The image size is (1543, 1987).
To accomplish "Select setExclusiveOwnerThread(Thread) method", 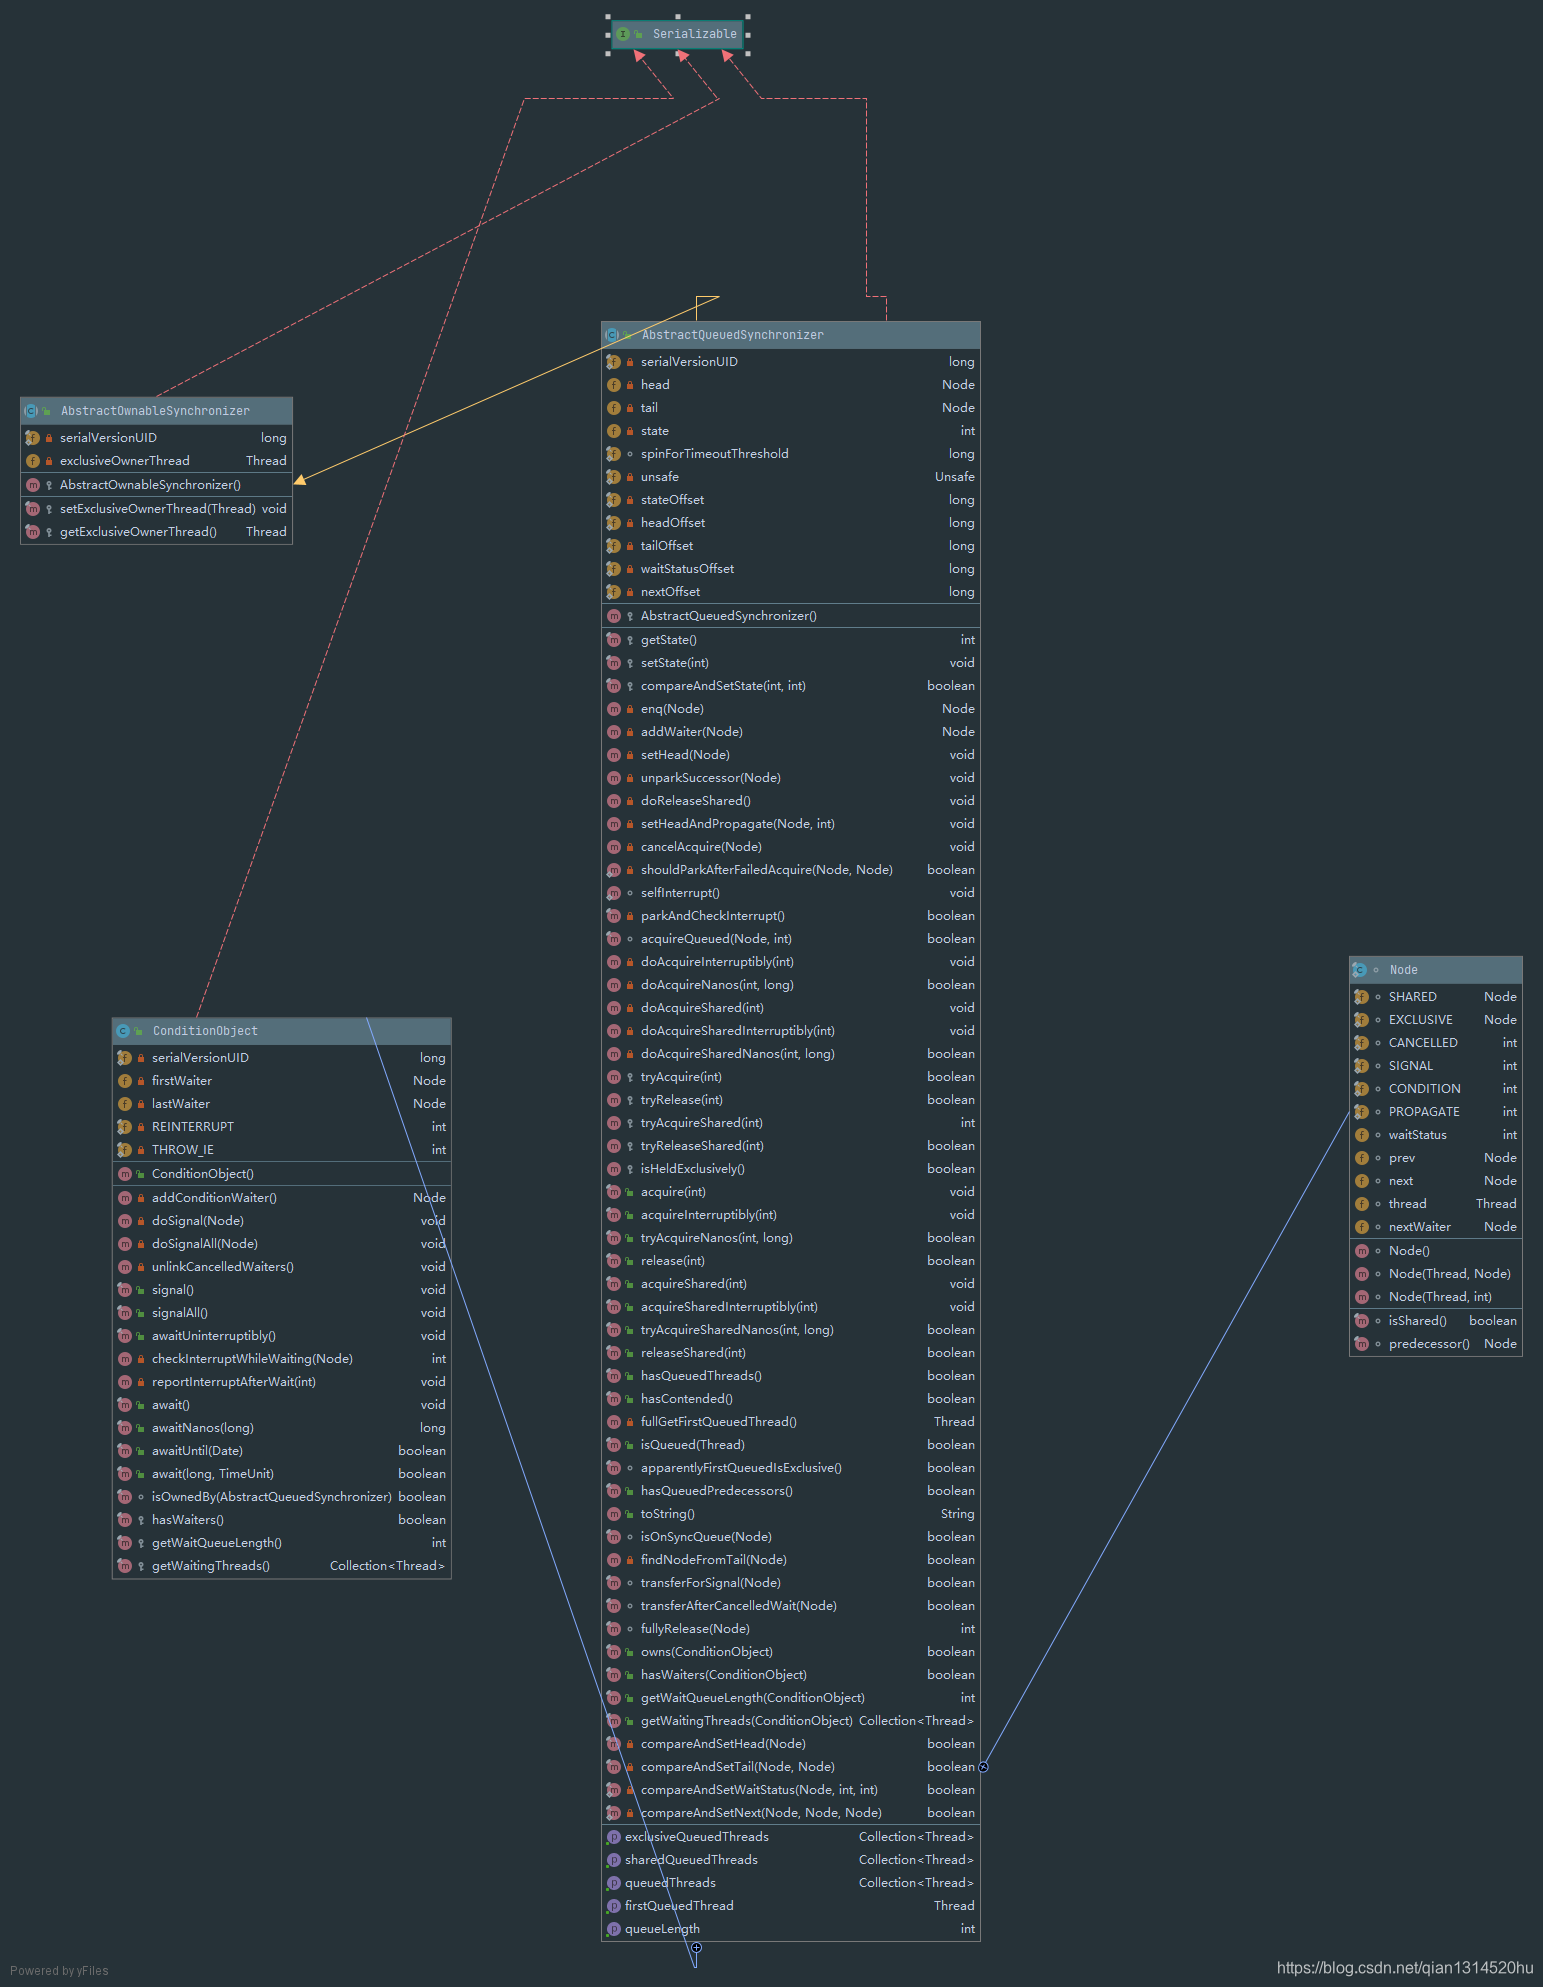I will pos(156,509).
